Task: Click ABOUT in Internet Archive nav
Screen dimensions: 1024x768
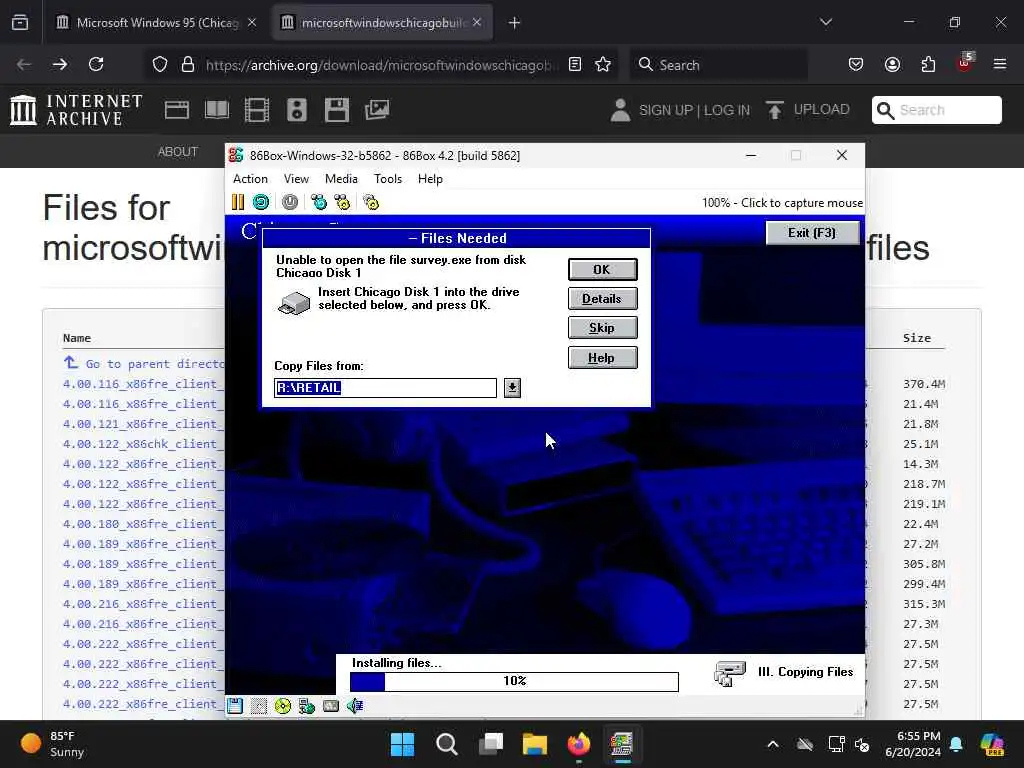Action: (178, 152)
